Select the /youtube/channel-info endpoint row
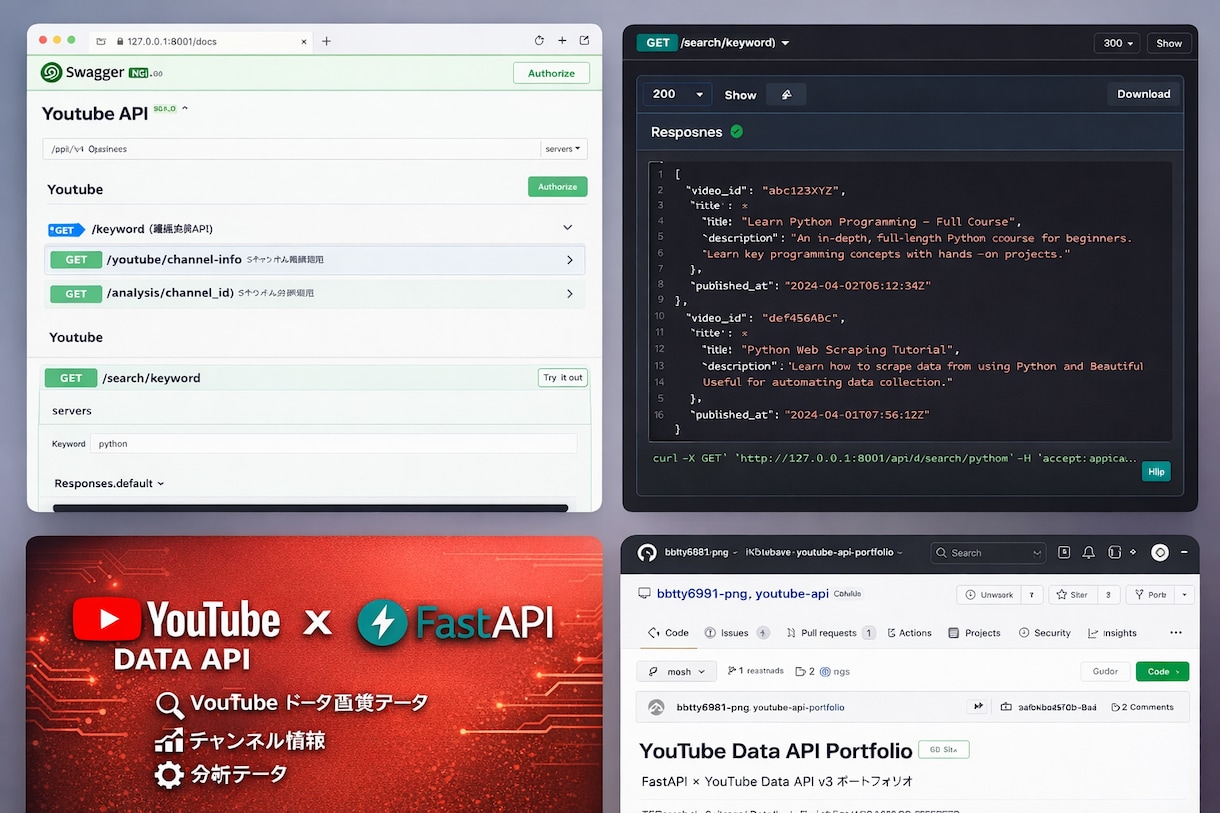 point(315,260)
